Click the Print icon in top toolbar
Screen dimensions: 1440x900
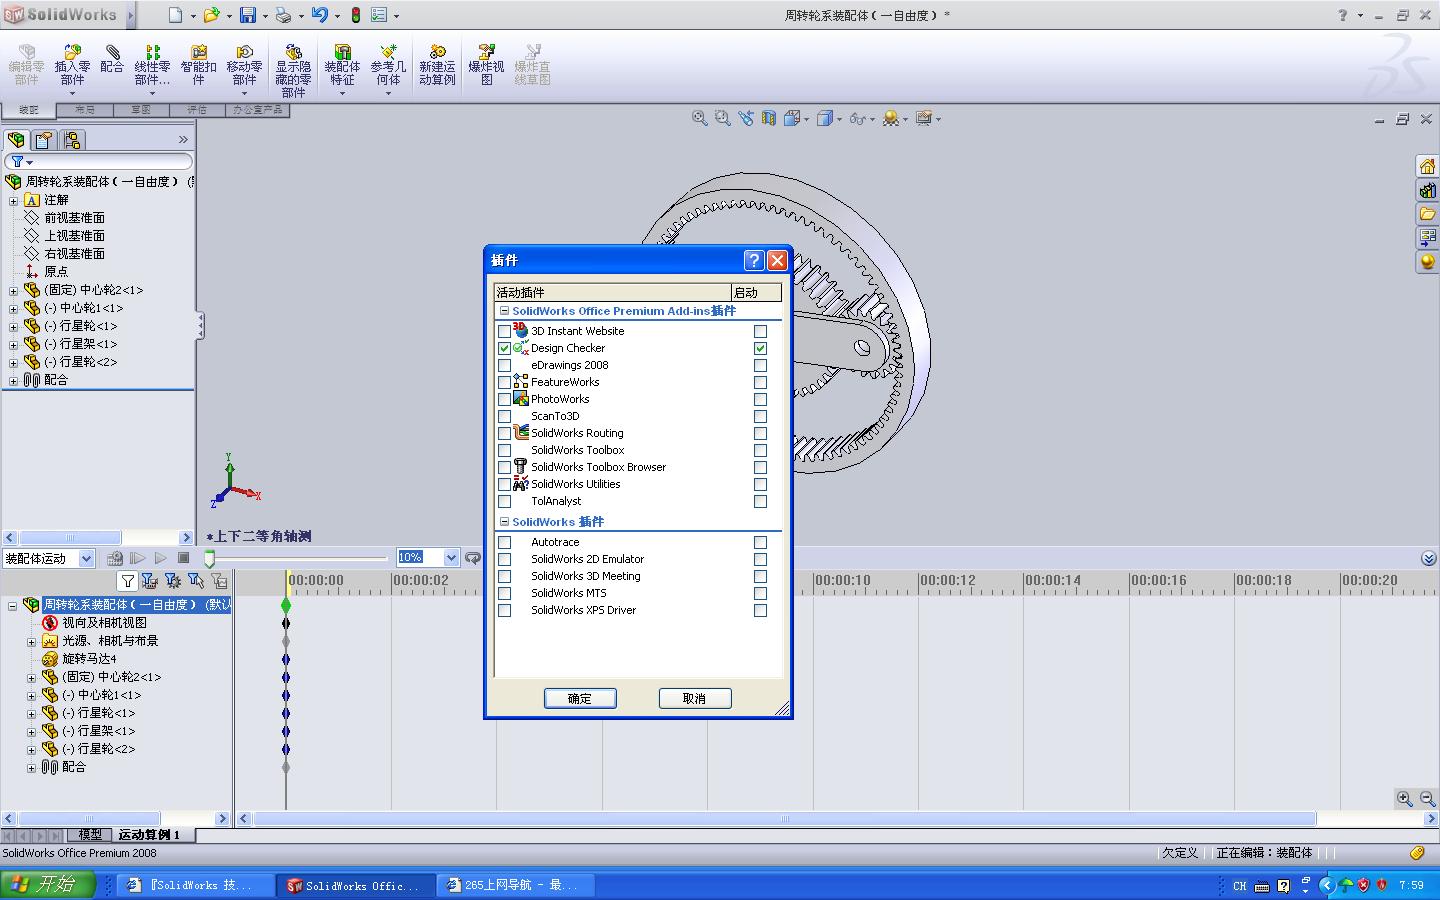(283, 15)
